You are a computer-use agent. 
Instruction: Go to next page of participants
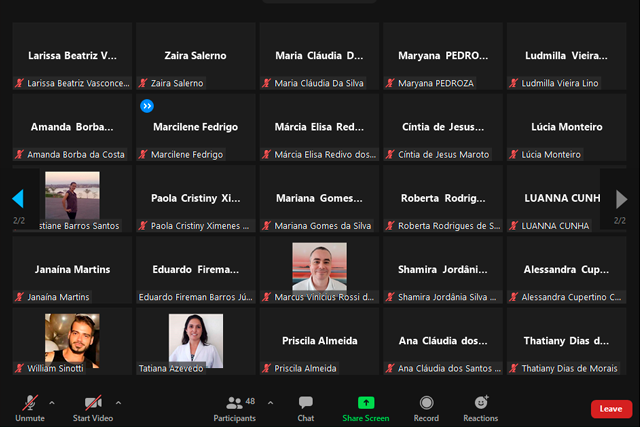(622, 198)
